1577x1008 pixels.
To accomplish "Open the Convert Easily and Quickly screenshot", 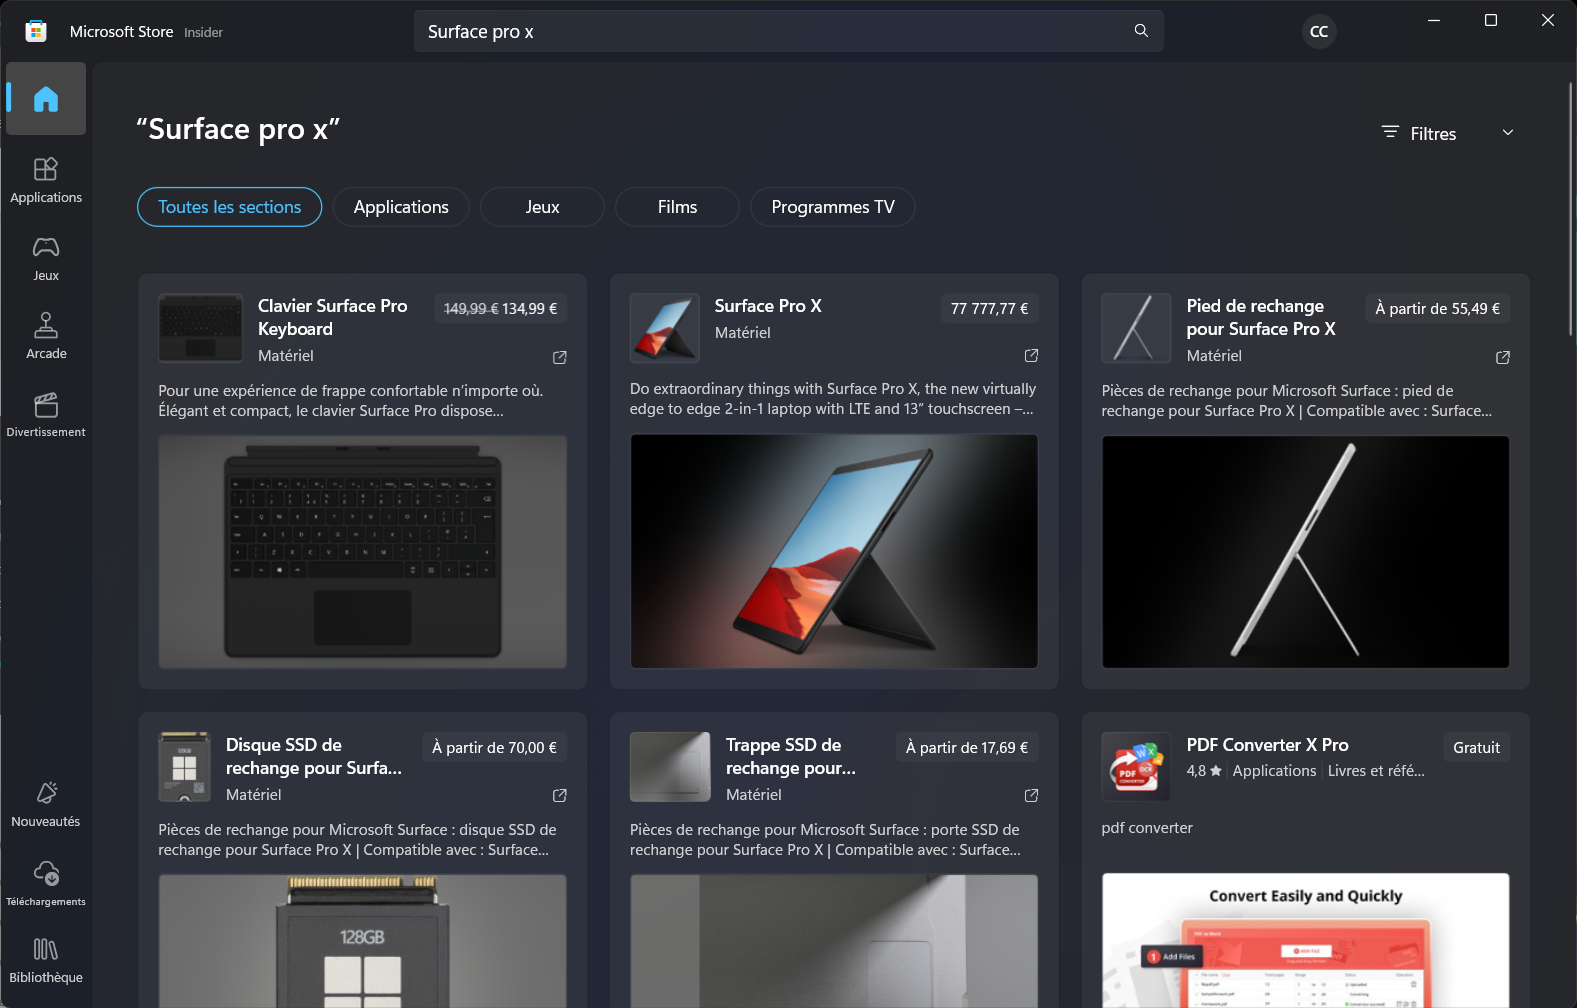I will pyautogui.click(x=1306, y=941).
